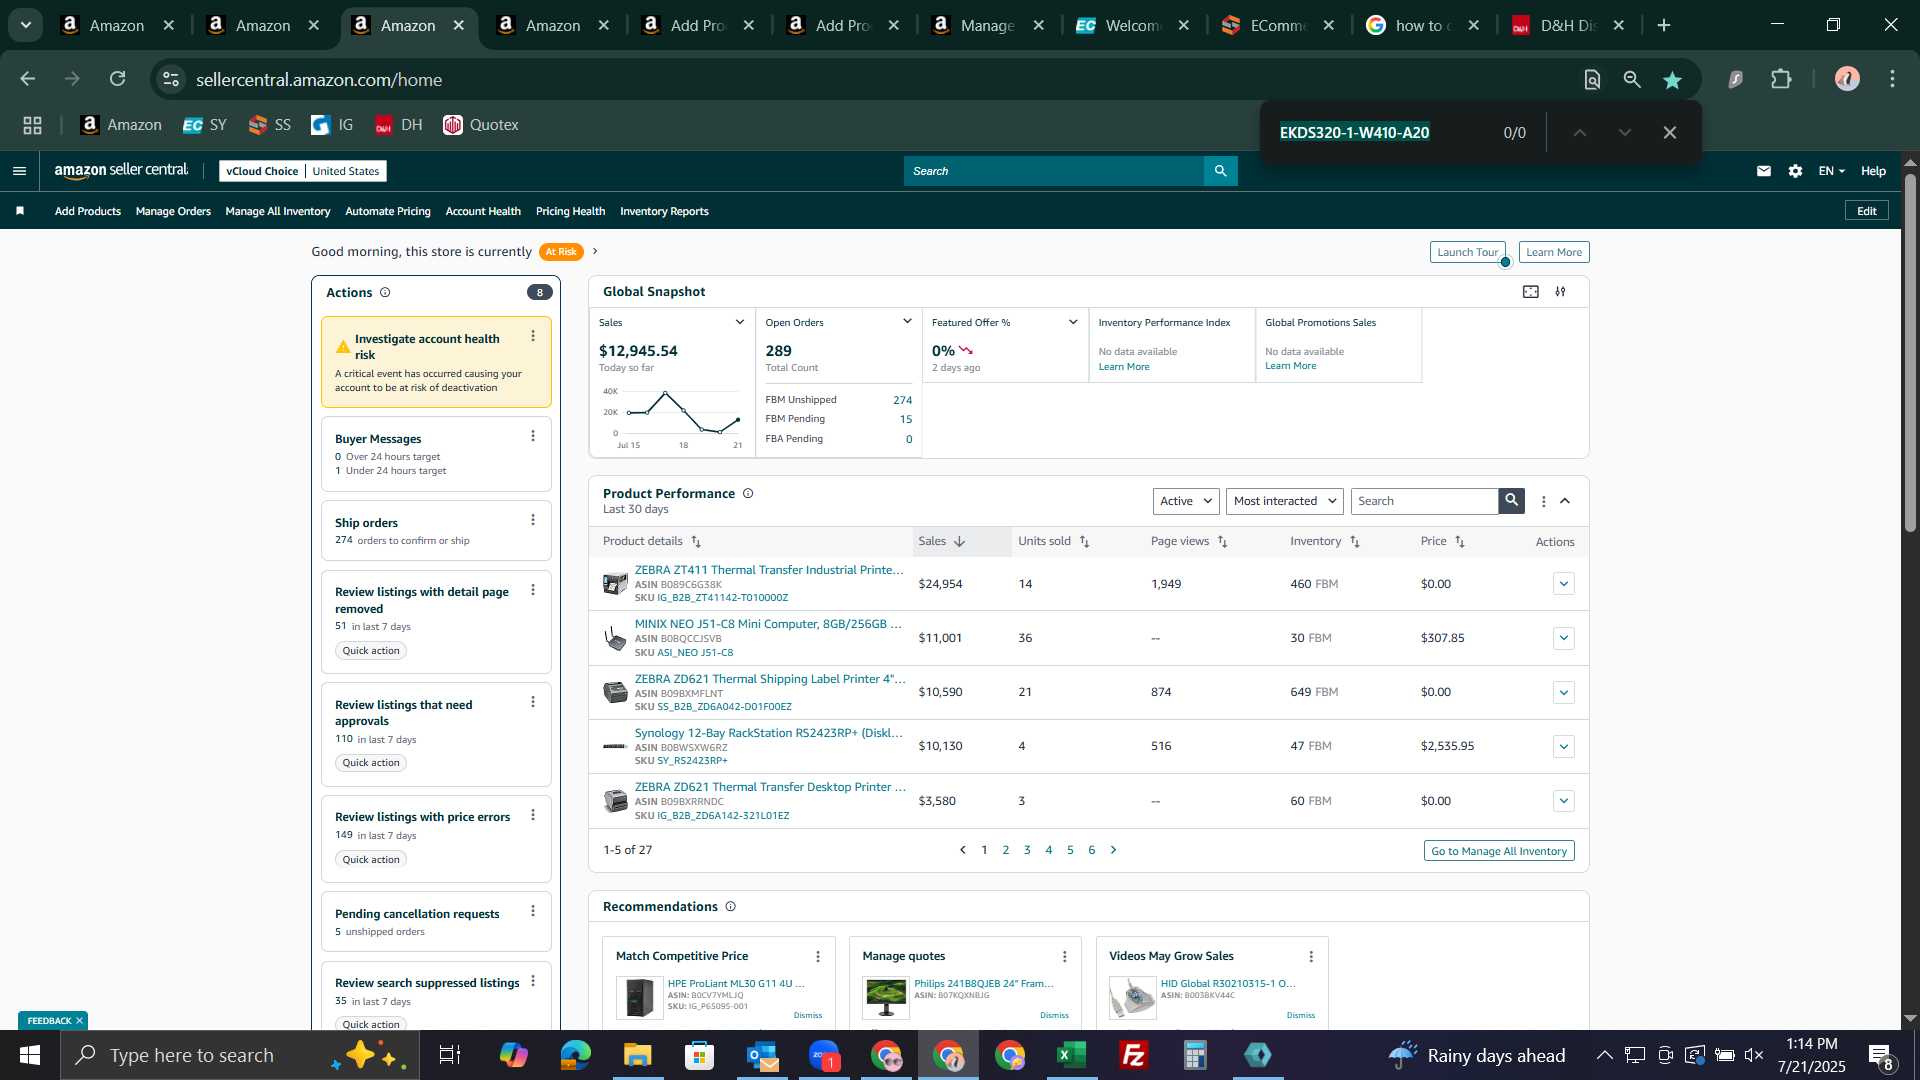Click the bookmark star in address bar
Viewport: 1920px width, 1080px height.
pyautogui.click(x=1673, y=80)
